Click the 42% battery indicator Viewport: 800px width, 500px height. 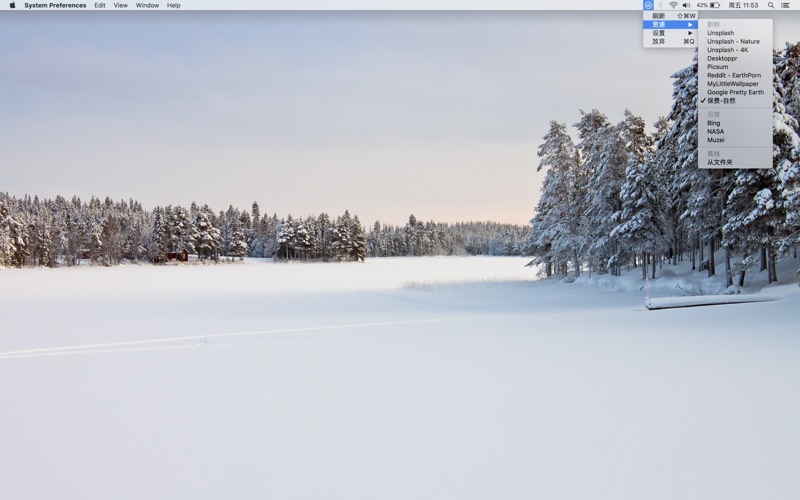(709, 5)
